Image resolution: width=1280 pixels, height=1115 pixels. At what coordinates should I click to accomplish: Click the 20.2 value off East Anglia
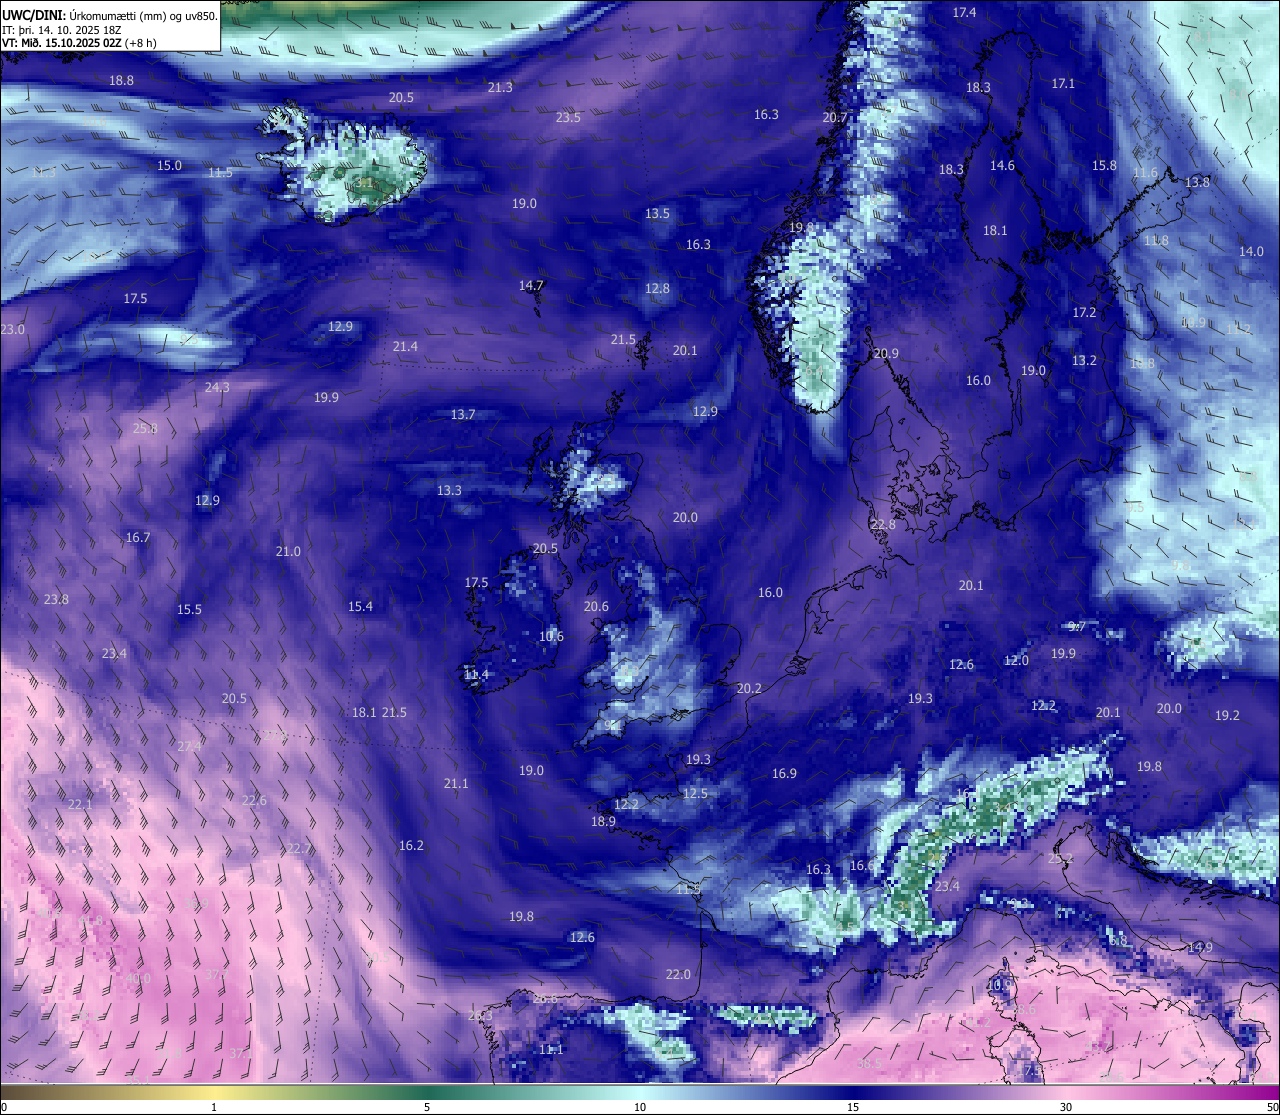click(749, 688)
